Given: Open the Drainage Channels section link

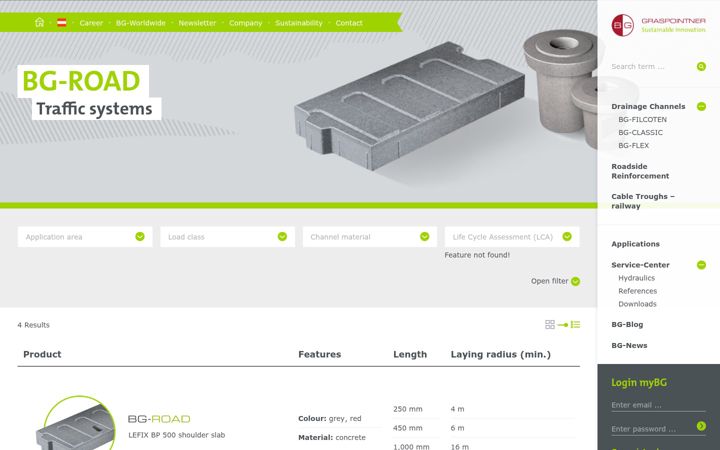Looking at the screenshot, I should coord(648,107).
